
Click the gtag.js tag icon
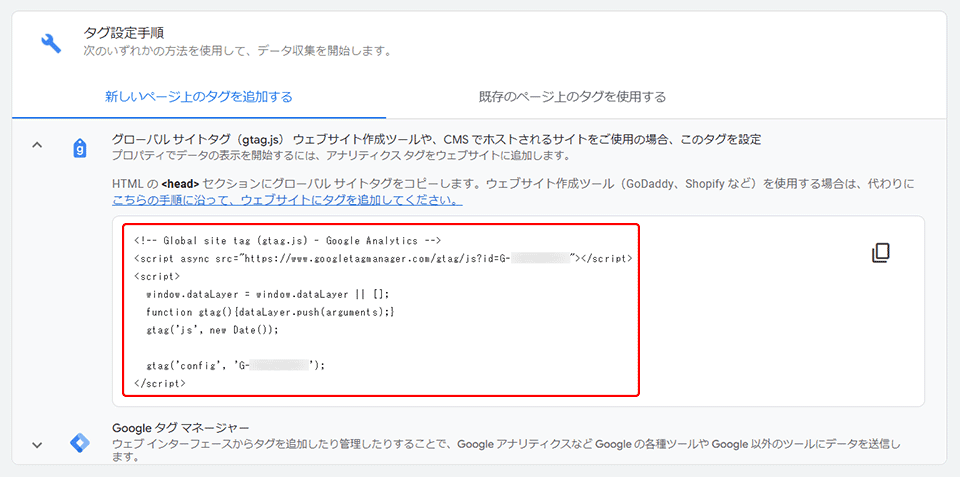tap(80, 148)
